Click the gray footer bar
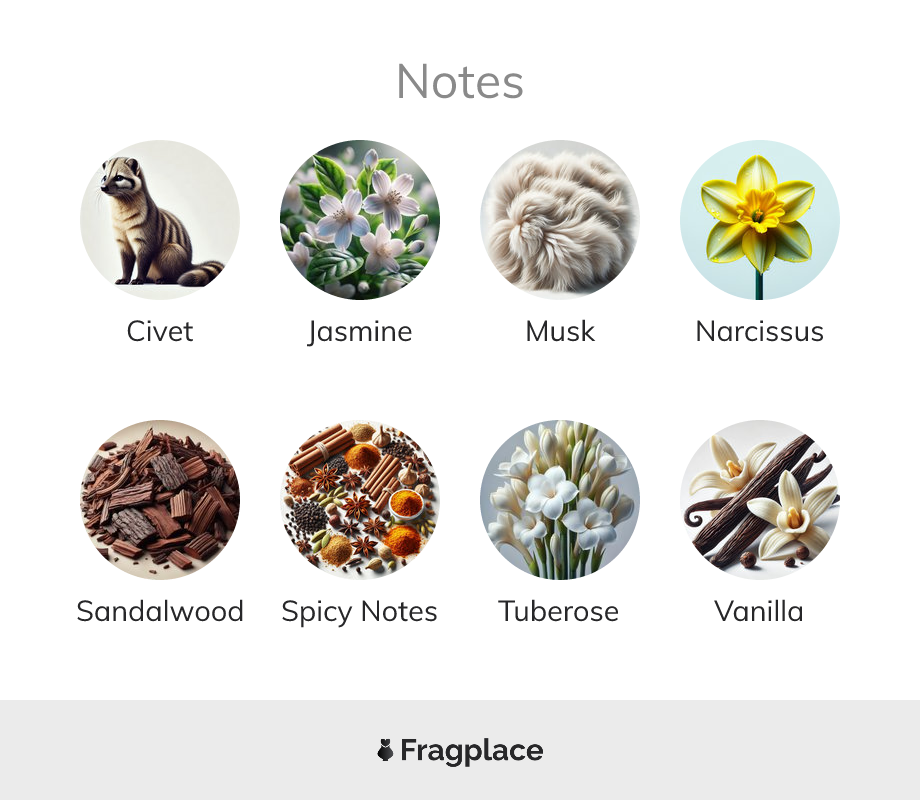Viewport: 920px width, 800px height. (x=460, y=750)
